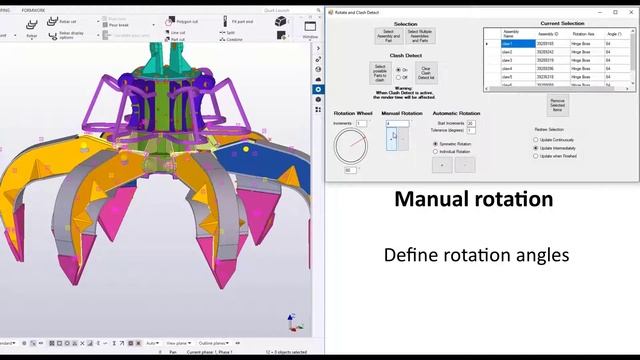Click the Rebar tool in the ribbon
Viewport: 640px width, 360px height.
point(31,28)
